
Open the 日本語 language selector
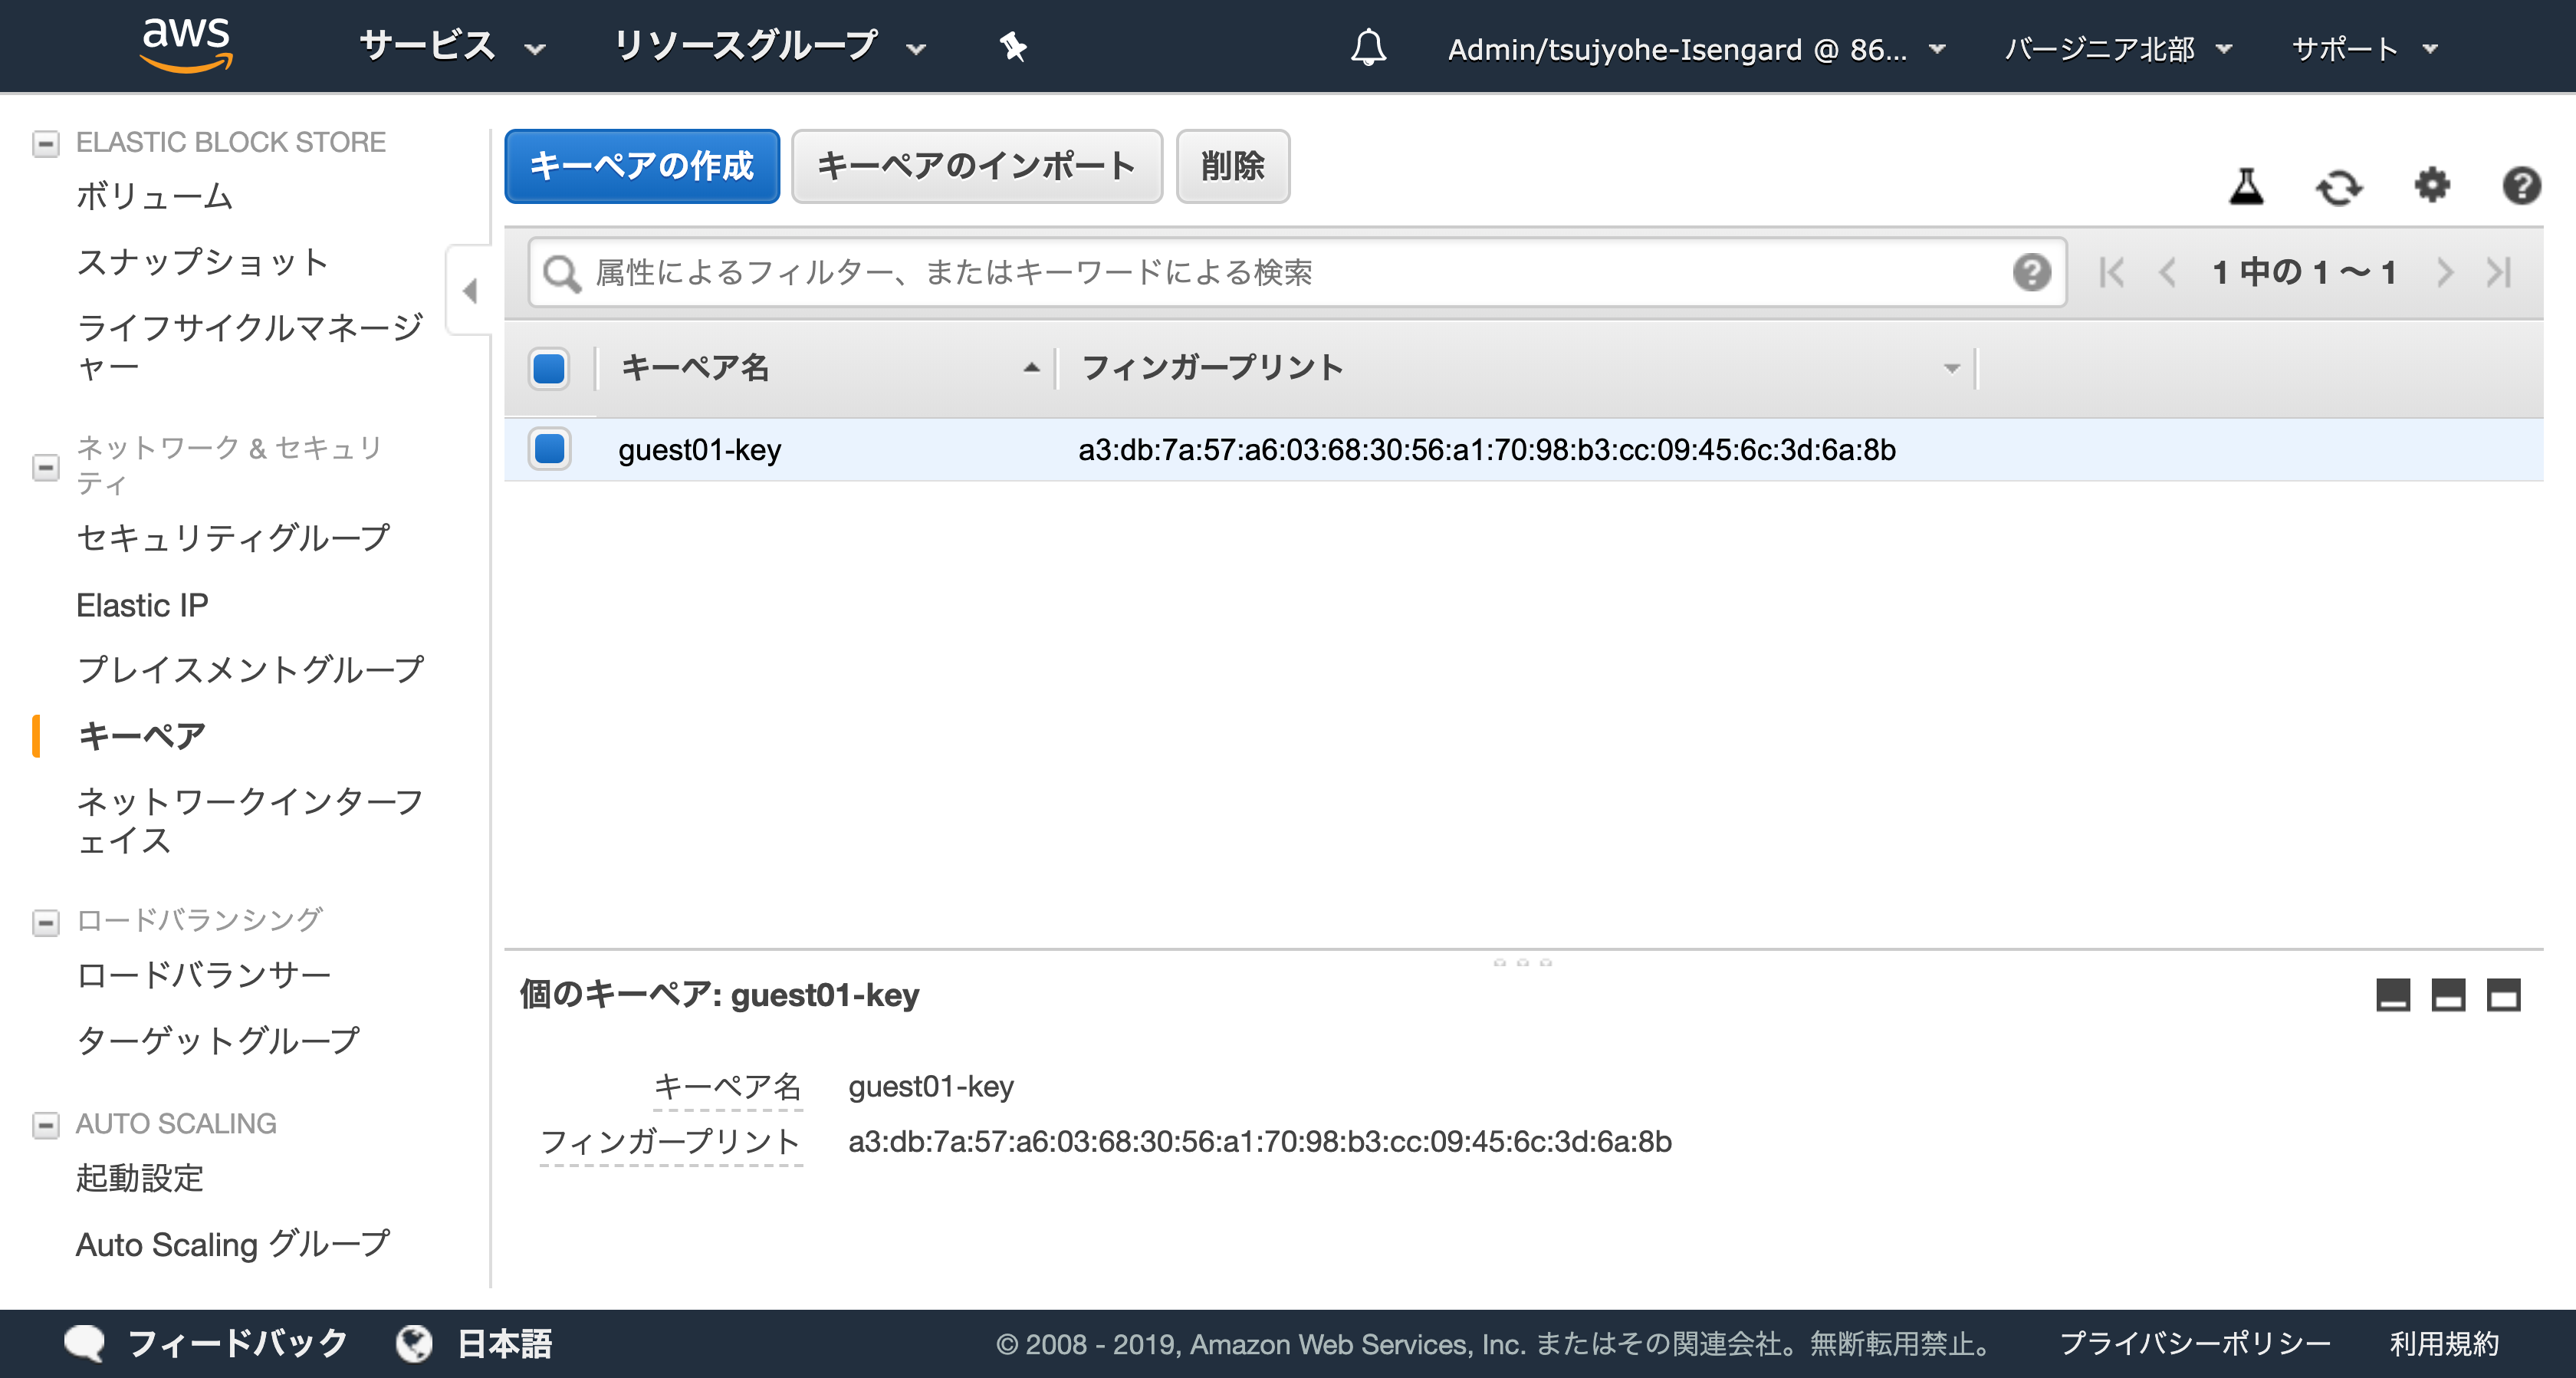click(504, 1343)
